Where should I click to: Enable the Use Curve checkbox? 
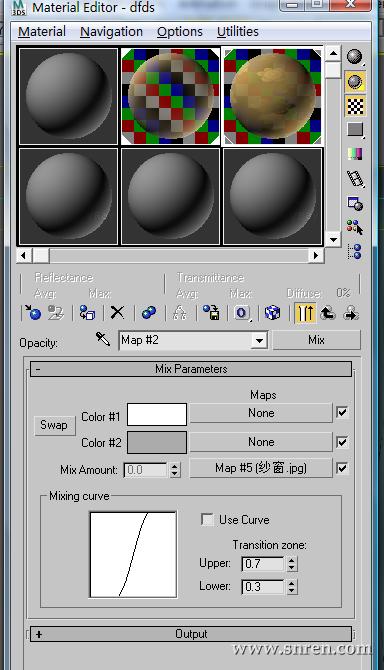pos(207,520)
